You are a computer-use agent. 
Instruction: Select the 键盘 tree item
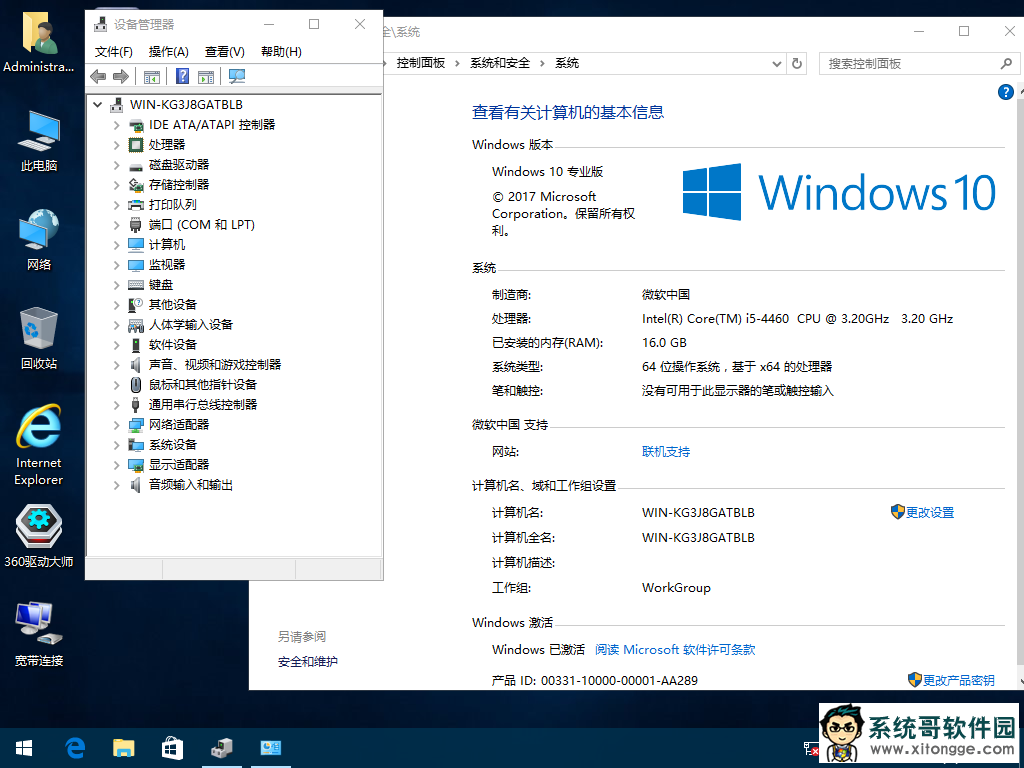(x=161, y=285)
